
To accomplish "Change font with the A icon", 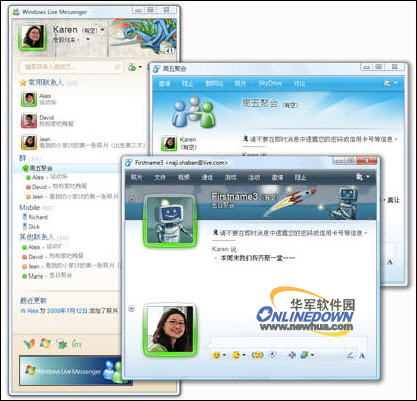I will click(x=362, y=356).
